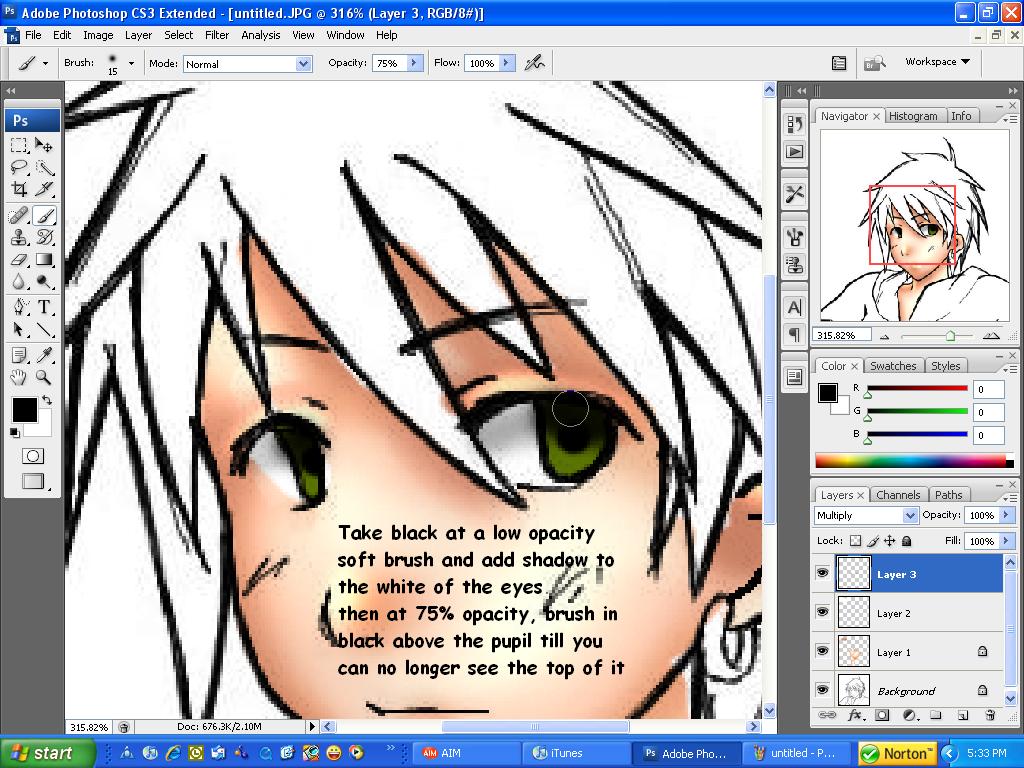Expand the Workspace dropdown
Viewport: 1024px width, 768px height.
click(x=937, y=62)
